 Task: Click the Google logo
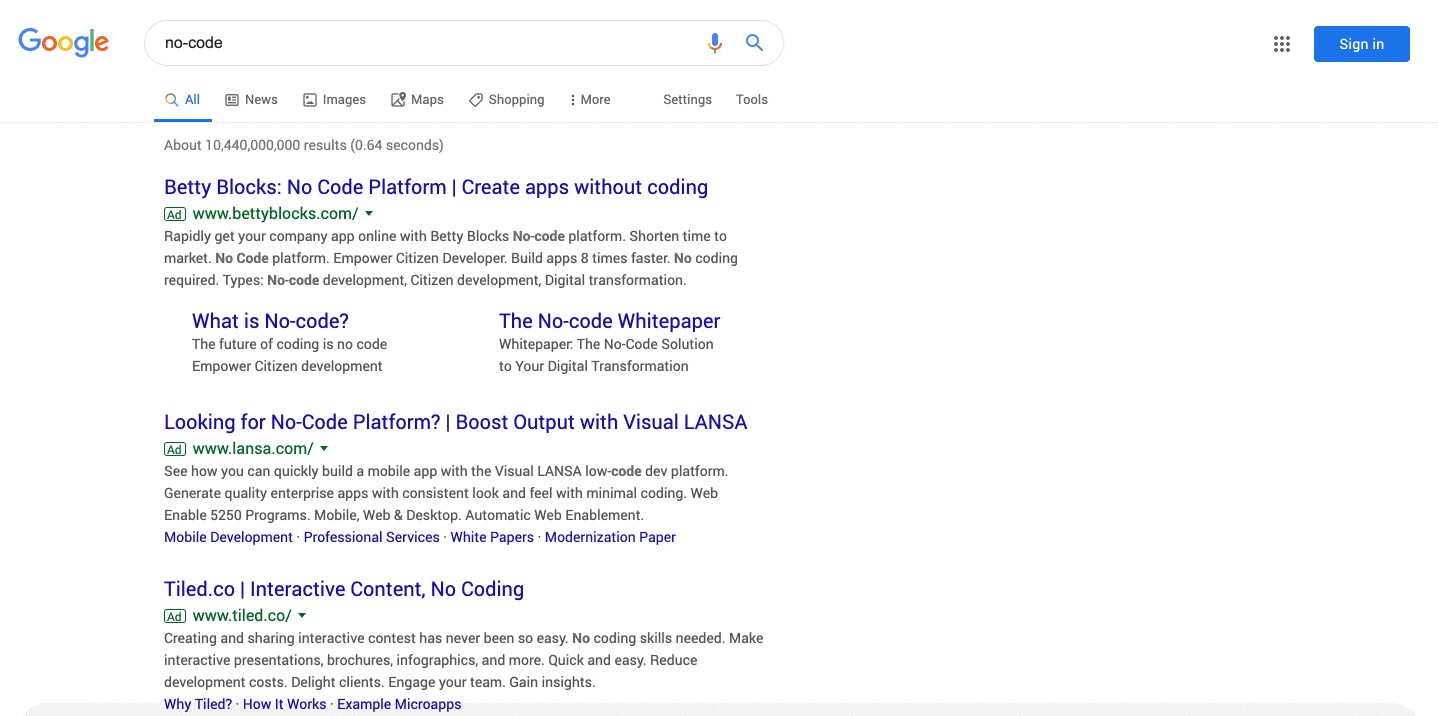click(64, 42)
